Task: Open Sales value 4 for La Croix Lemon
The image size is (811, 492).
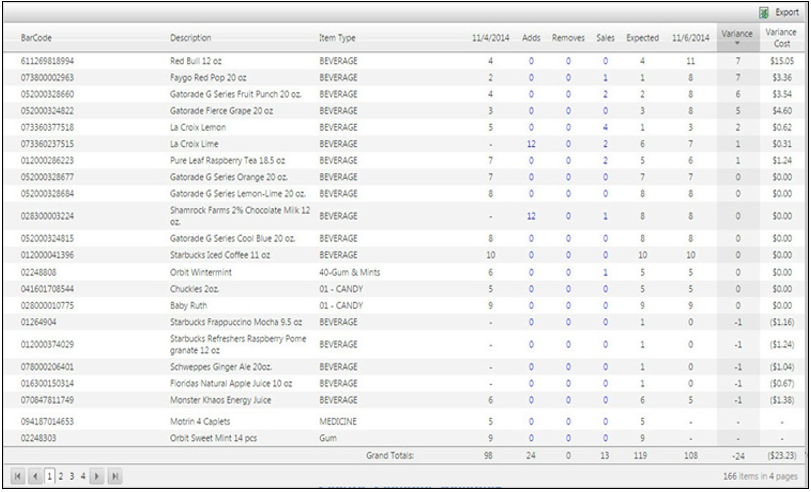Action: coord(605,127)
